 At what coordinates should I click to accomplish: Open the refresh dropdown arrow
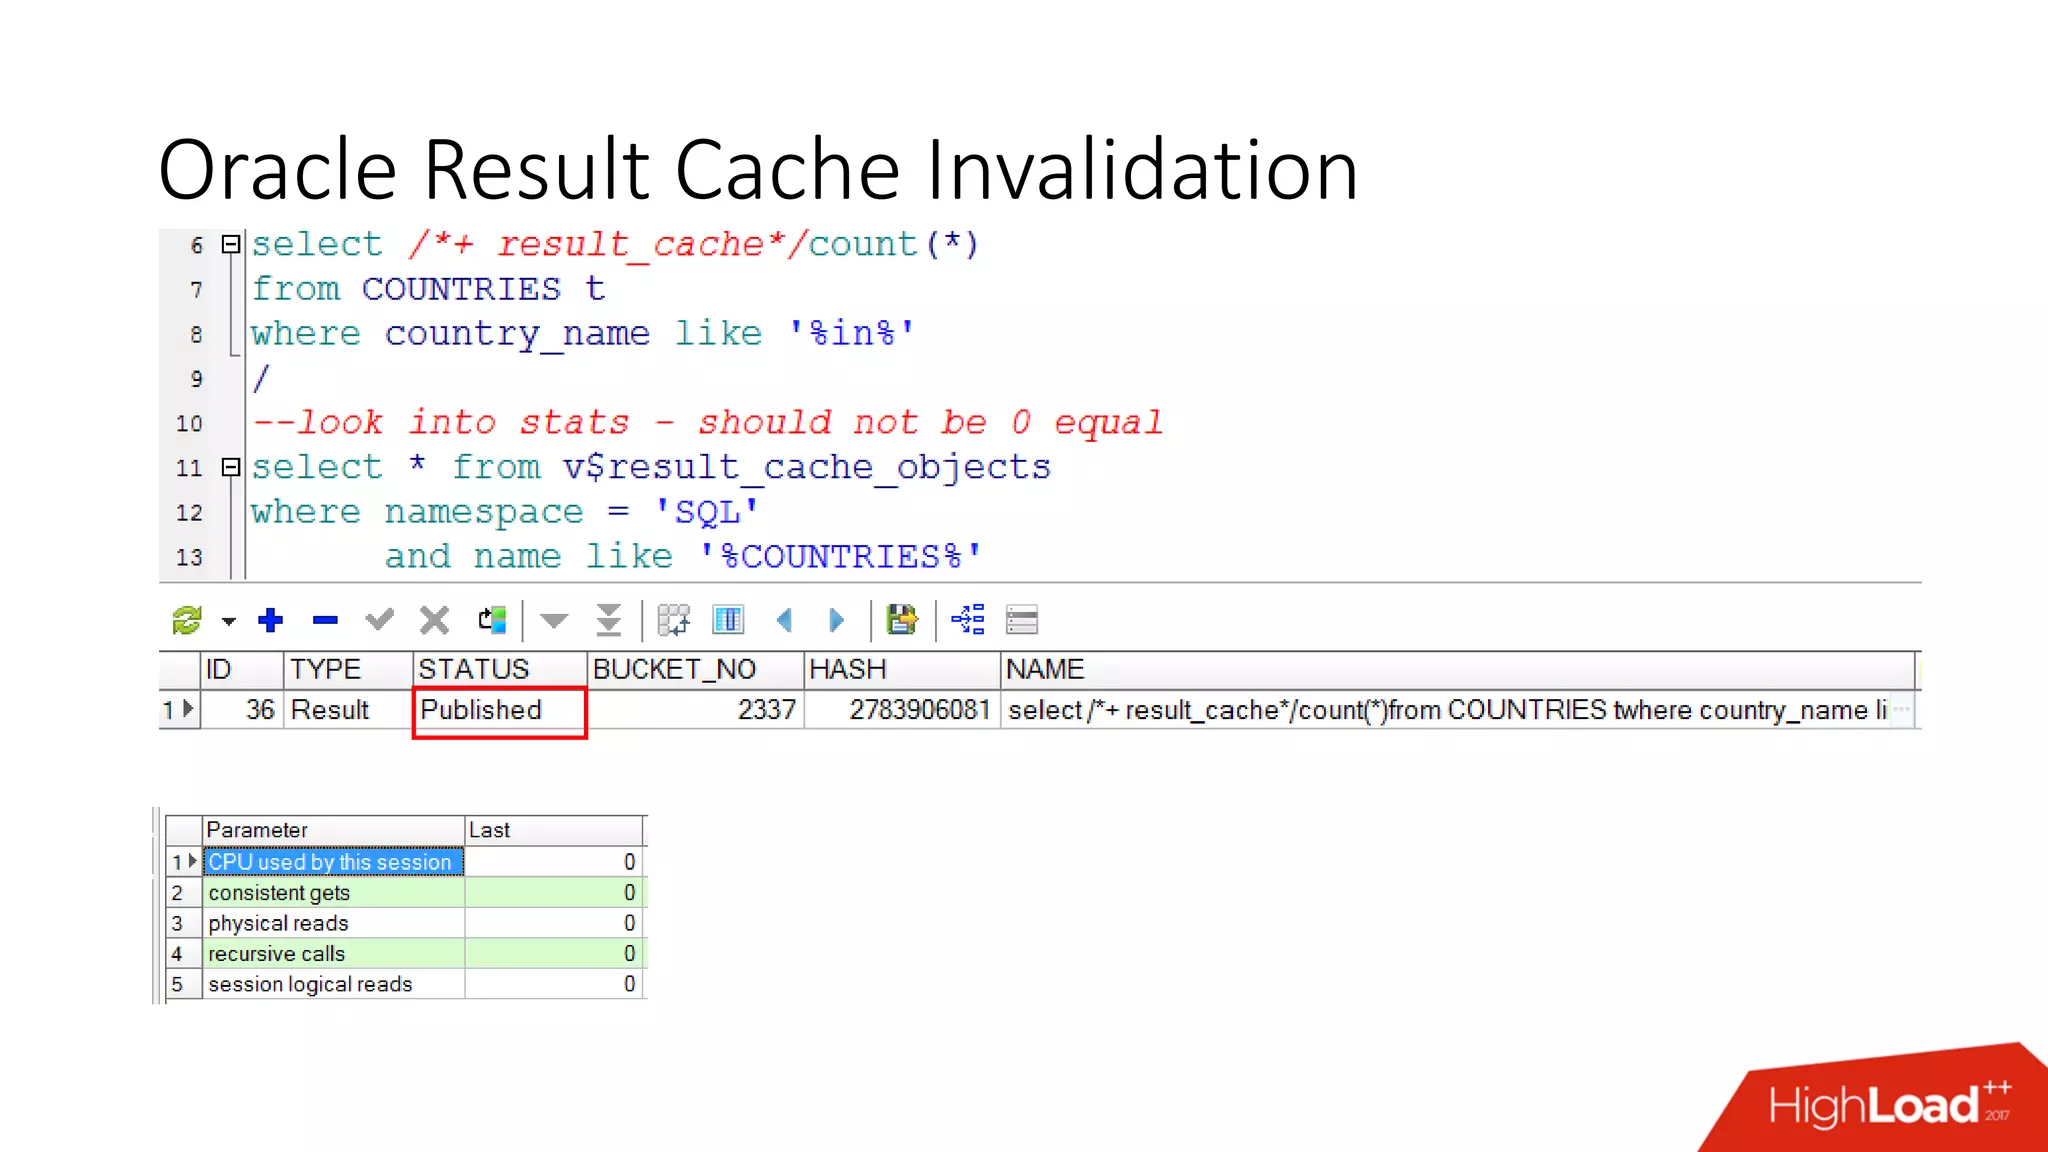tap(229, 621)
